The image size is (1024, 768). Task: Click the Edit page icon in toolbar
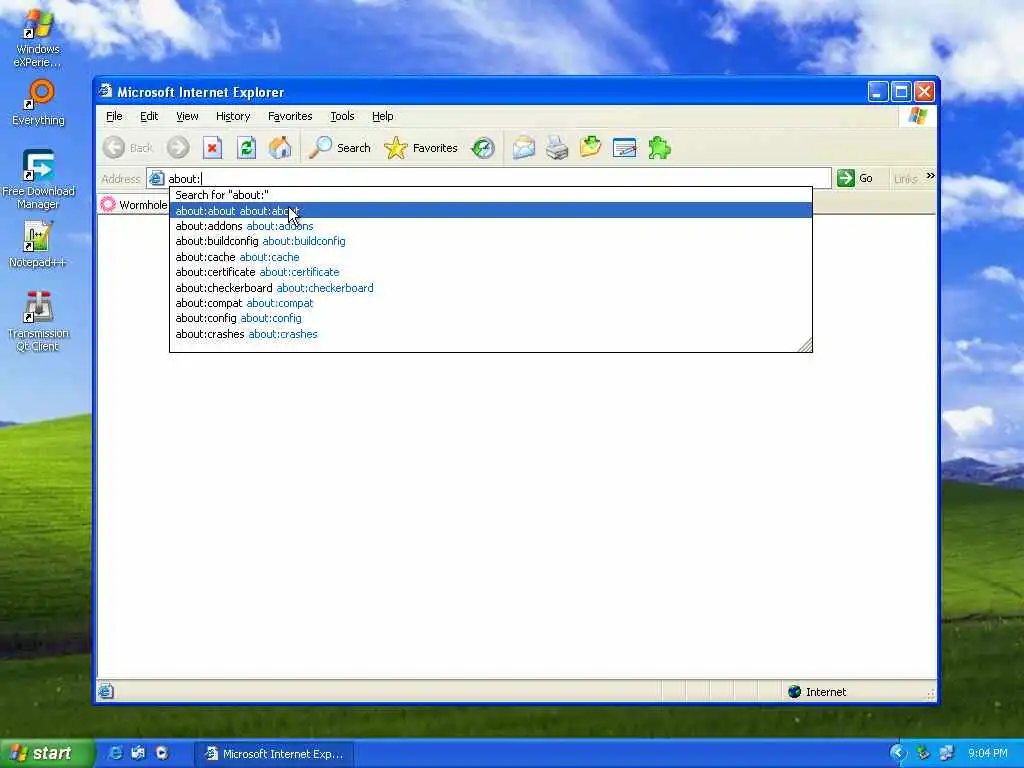pos(624,148)
